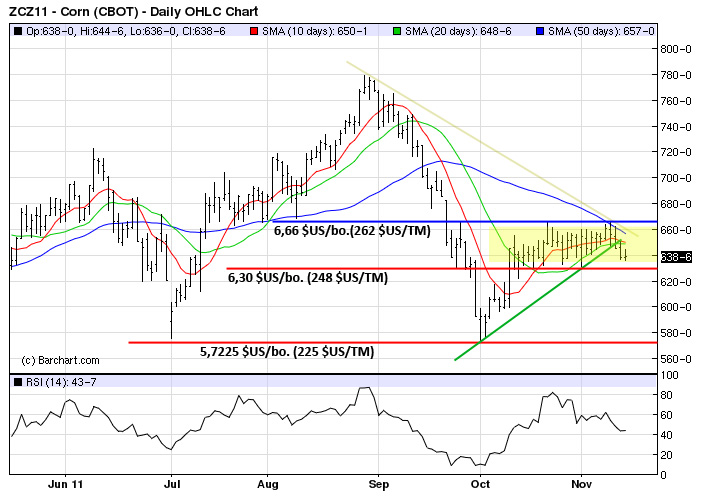701x501 pixels.
Task: Click the 660-0 price axis label
Action: [x=676, y=230]
